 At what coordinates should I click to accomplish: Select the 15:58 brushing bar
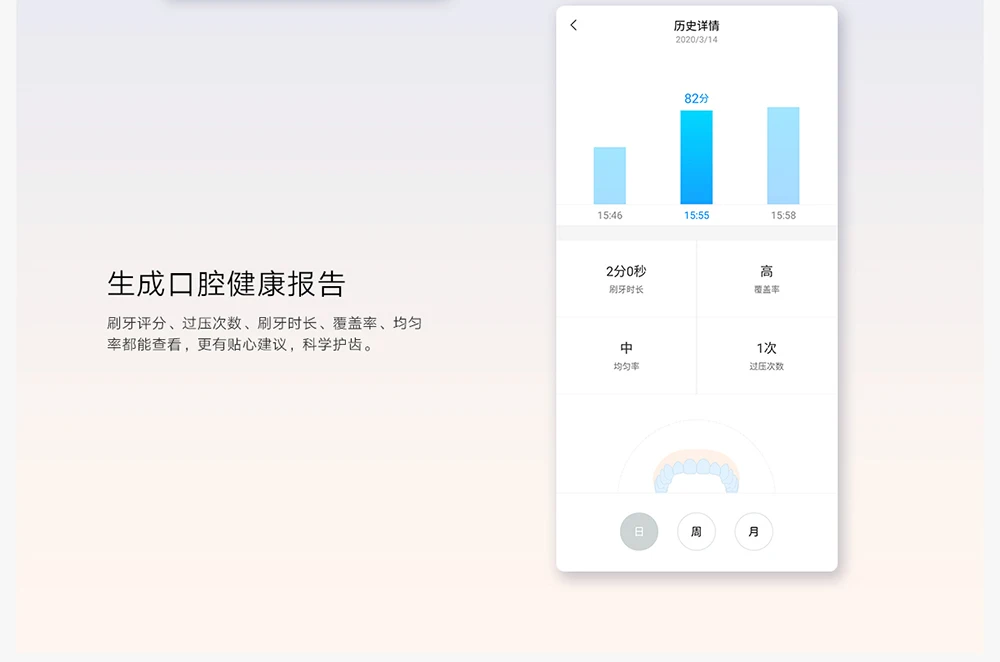pyautogui.click(x=783, y=156)
